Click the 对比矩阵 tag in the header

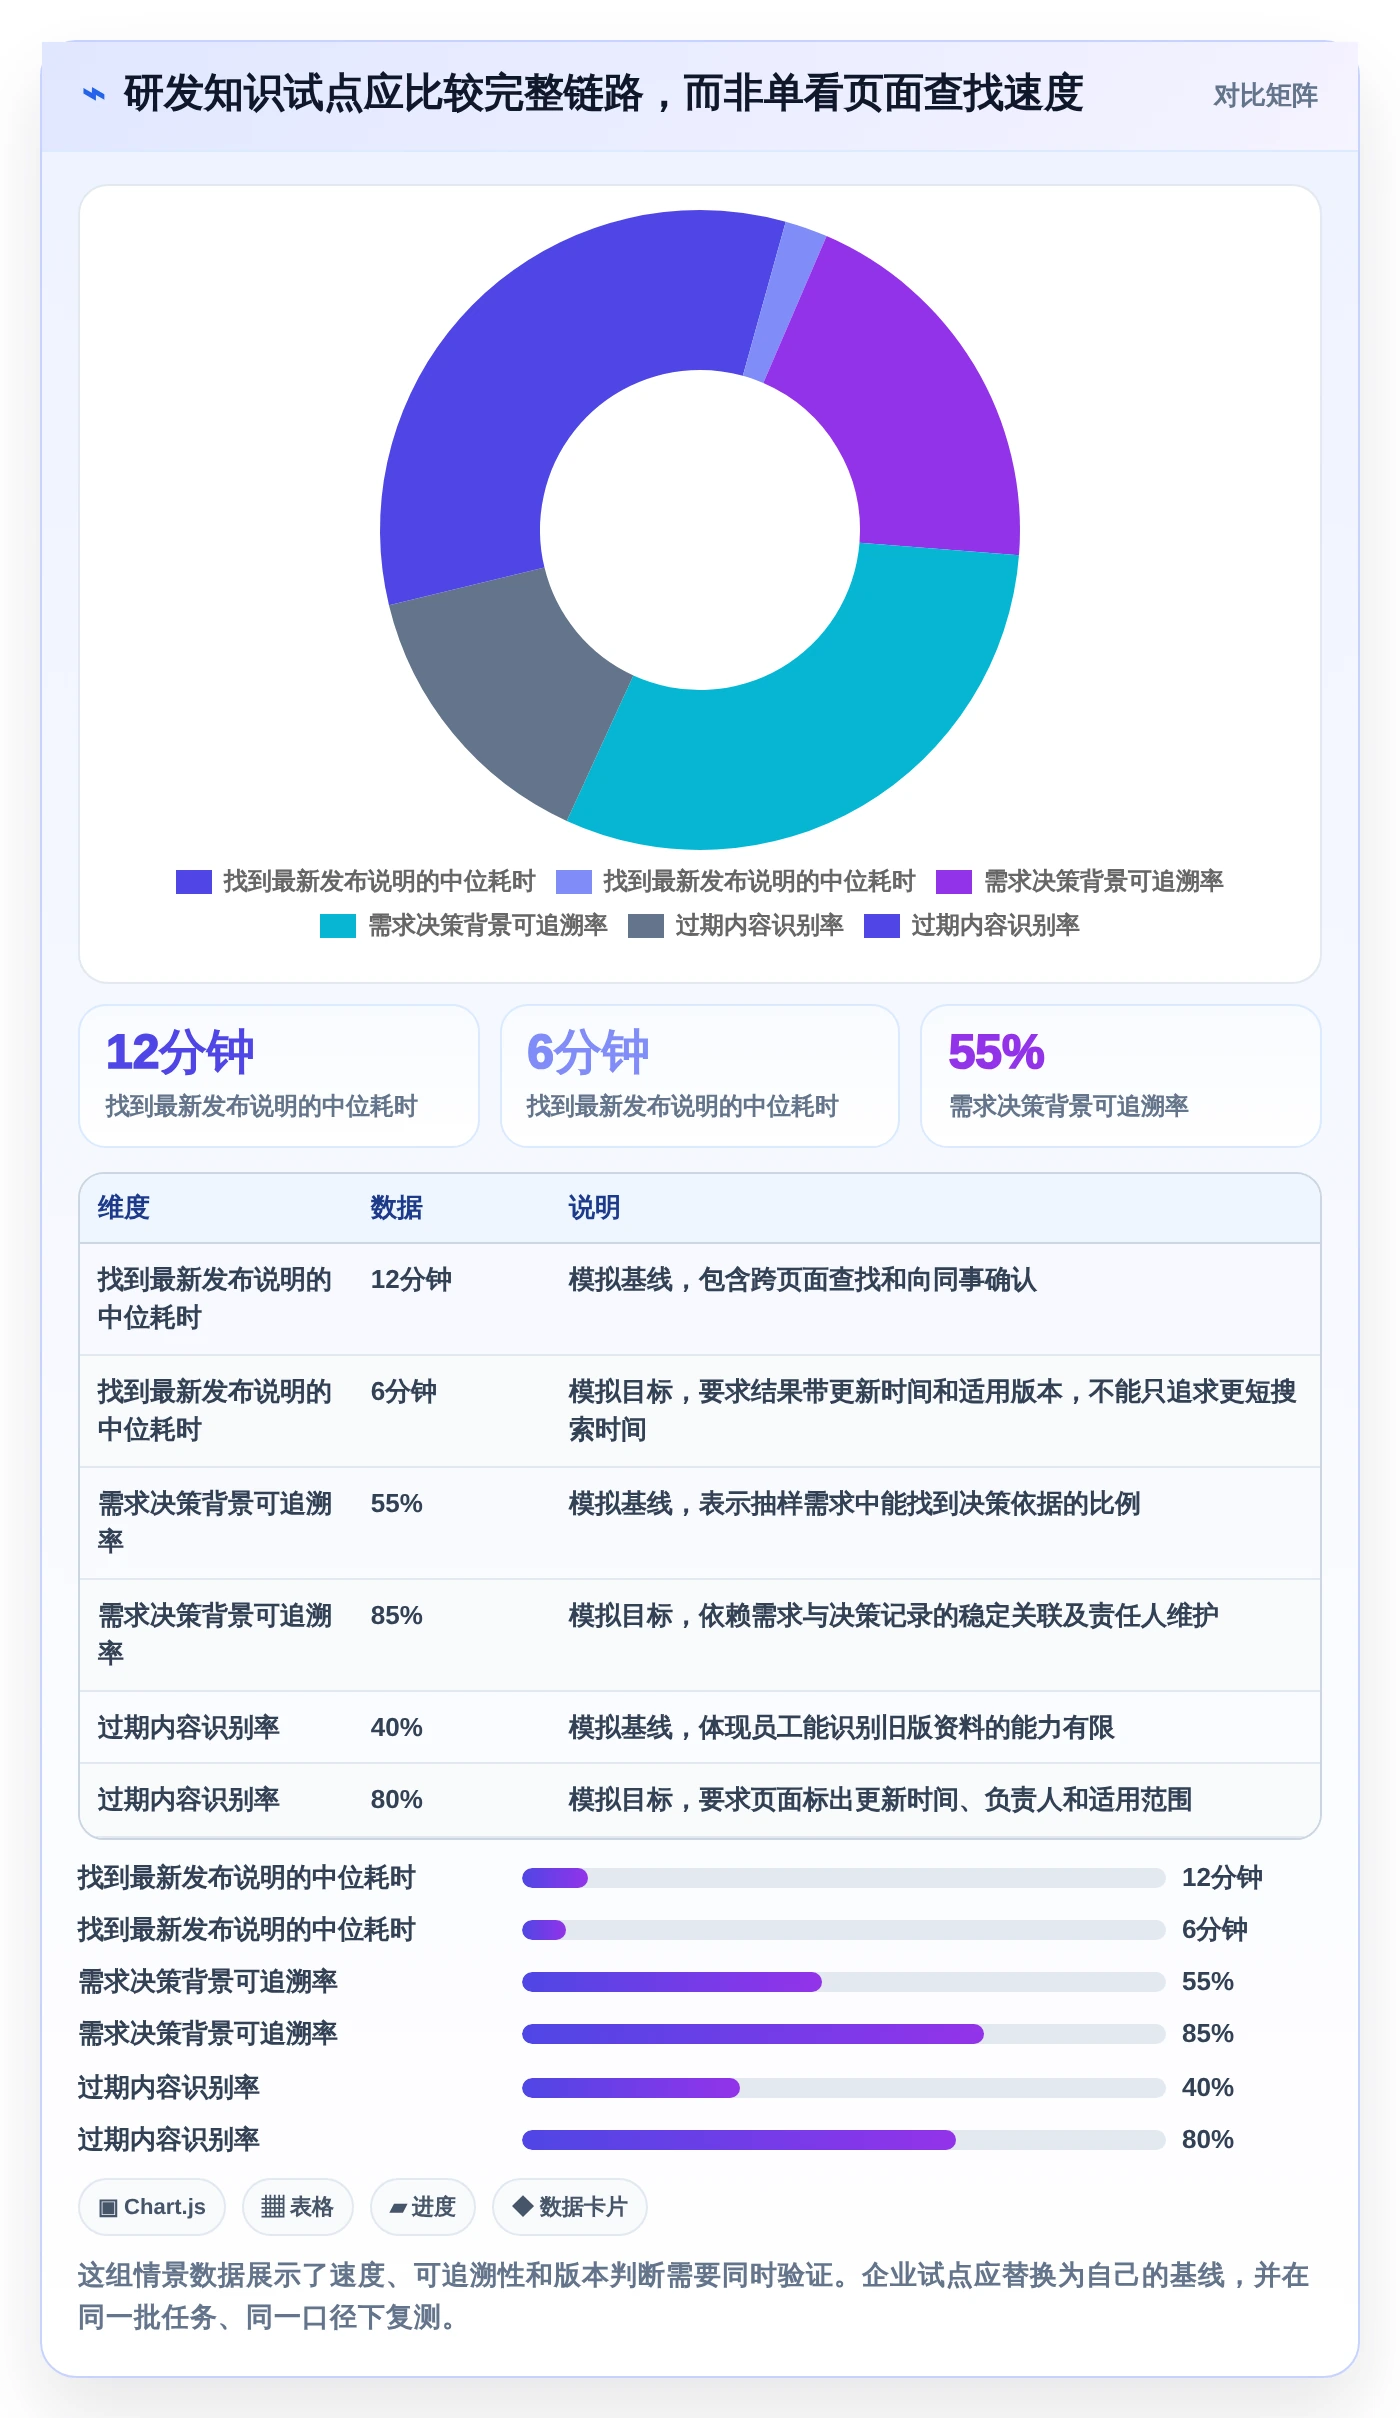1265,95
